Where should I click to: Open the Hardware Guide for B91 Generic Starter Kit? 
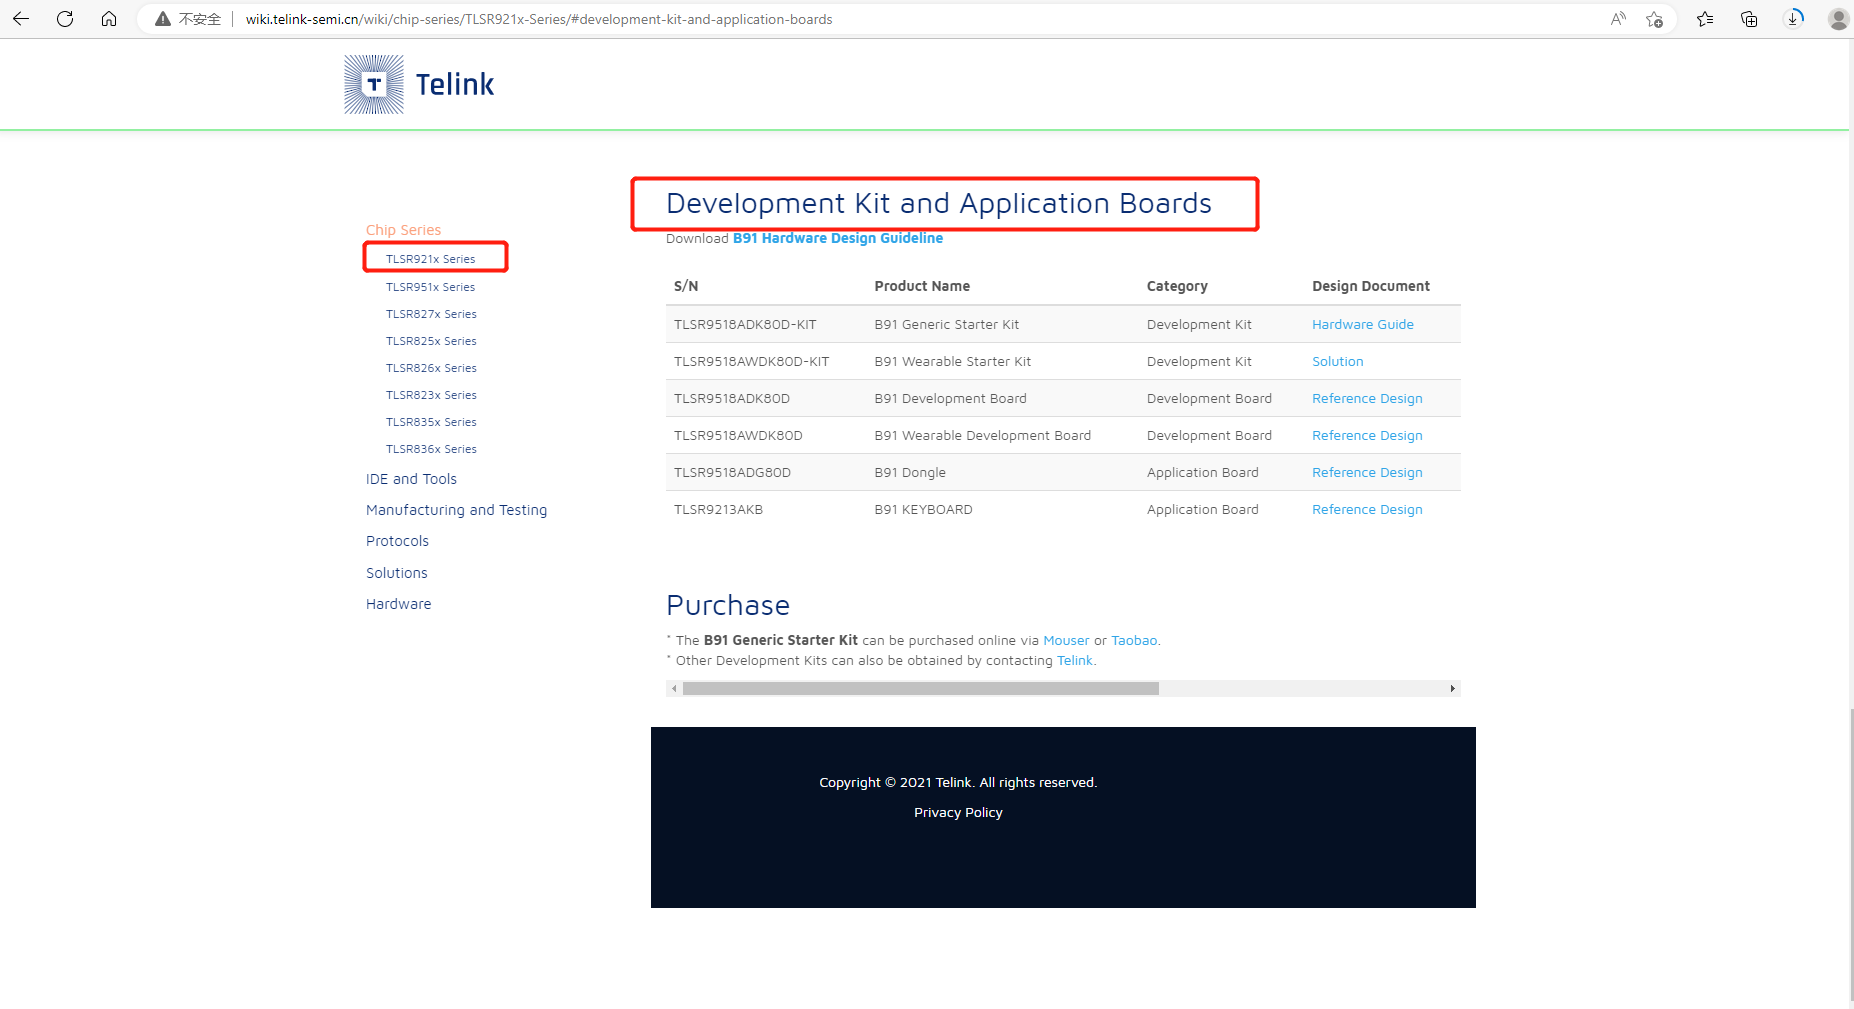pos(1363,324)
